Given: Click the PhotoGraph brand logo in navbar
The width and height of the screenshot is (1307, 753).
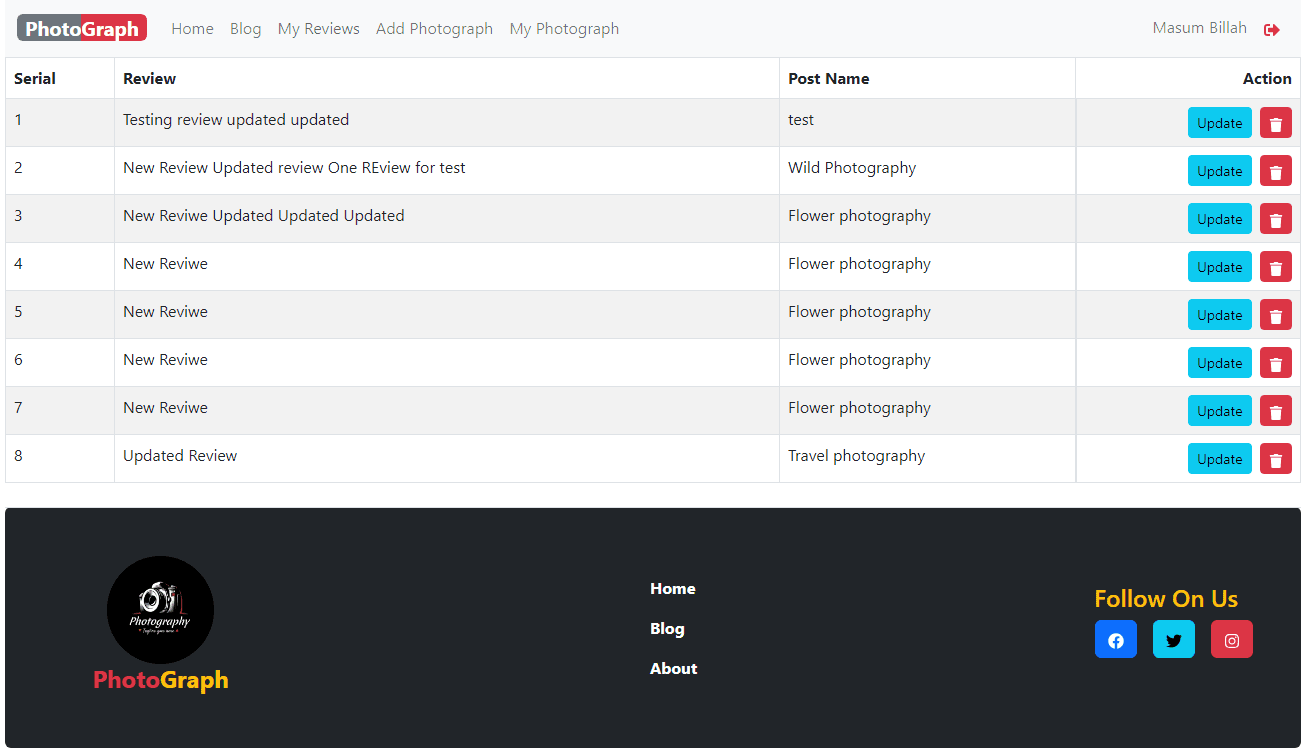Looking at the screenshot, I should (82, 29).
